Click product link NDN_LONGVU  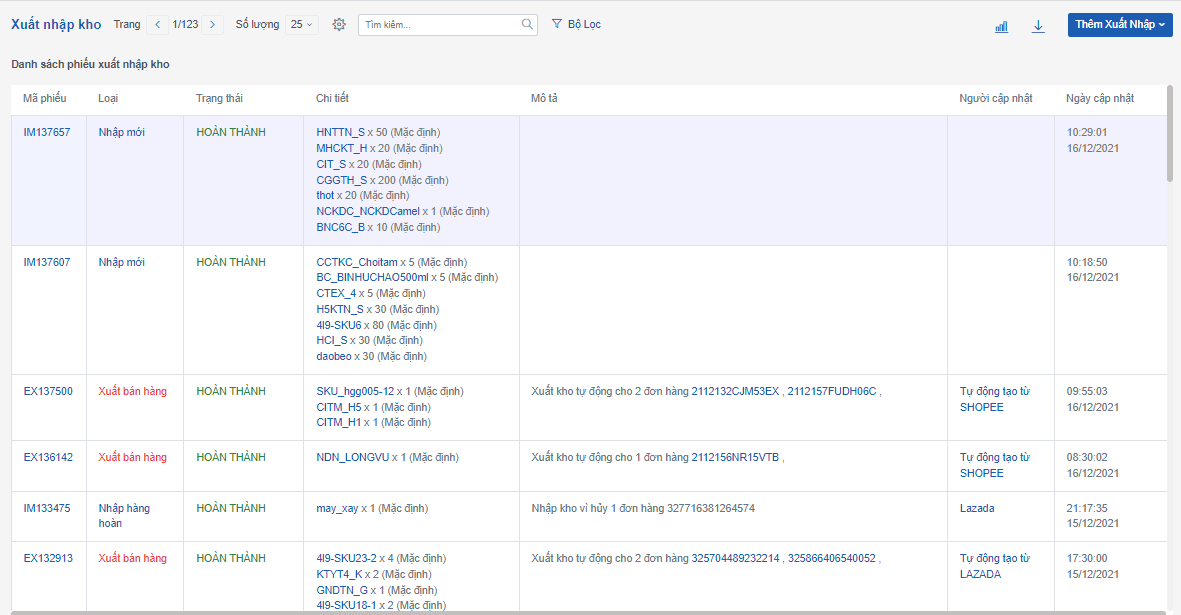352,457
